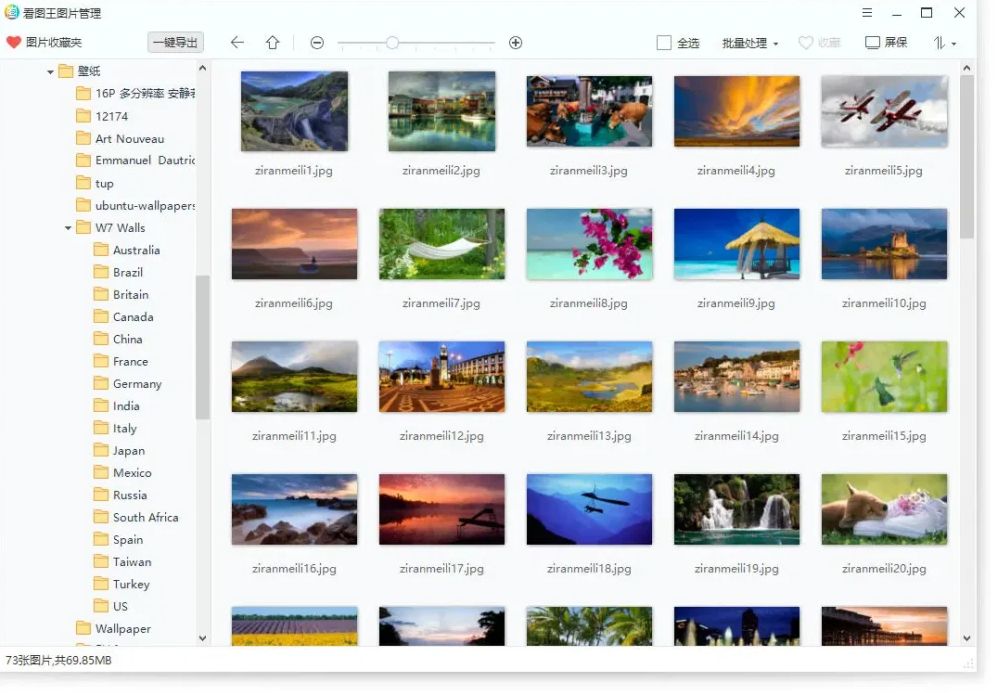
Task: Click the disabled favorite (收藏) button
Action: point(819,43)
